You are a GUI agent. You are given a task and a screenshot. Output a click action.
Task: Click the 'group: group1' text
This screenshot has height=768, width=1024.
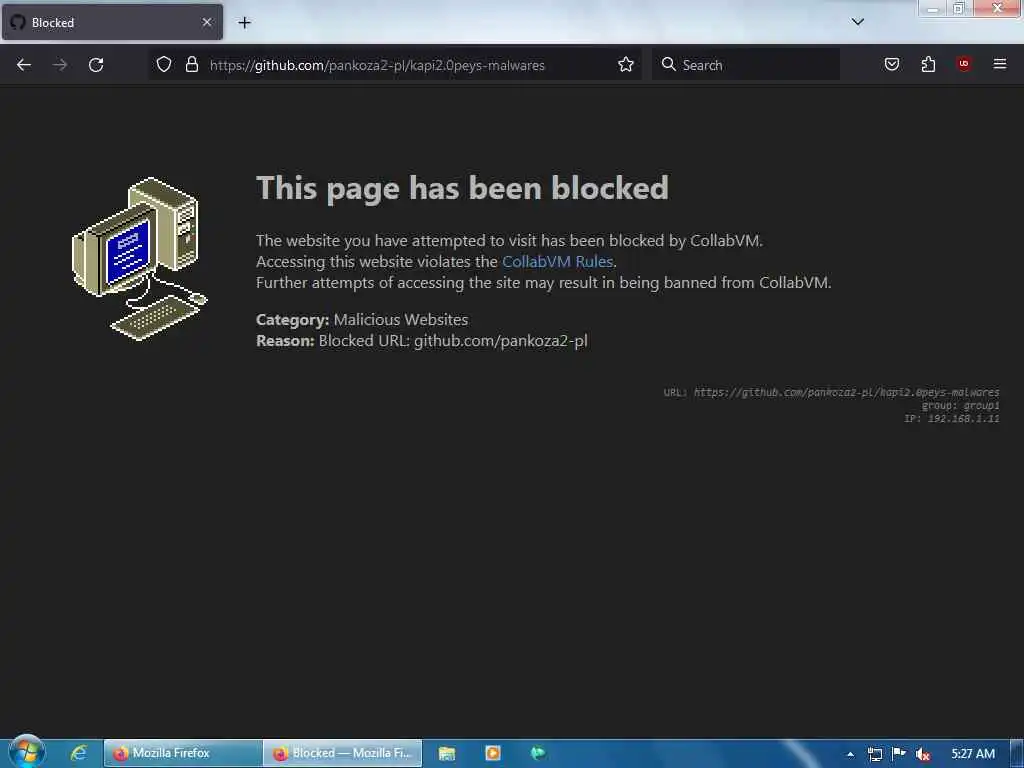[x=961, y=406]
